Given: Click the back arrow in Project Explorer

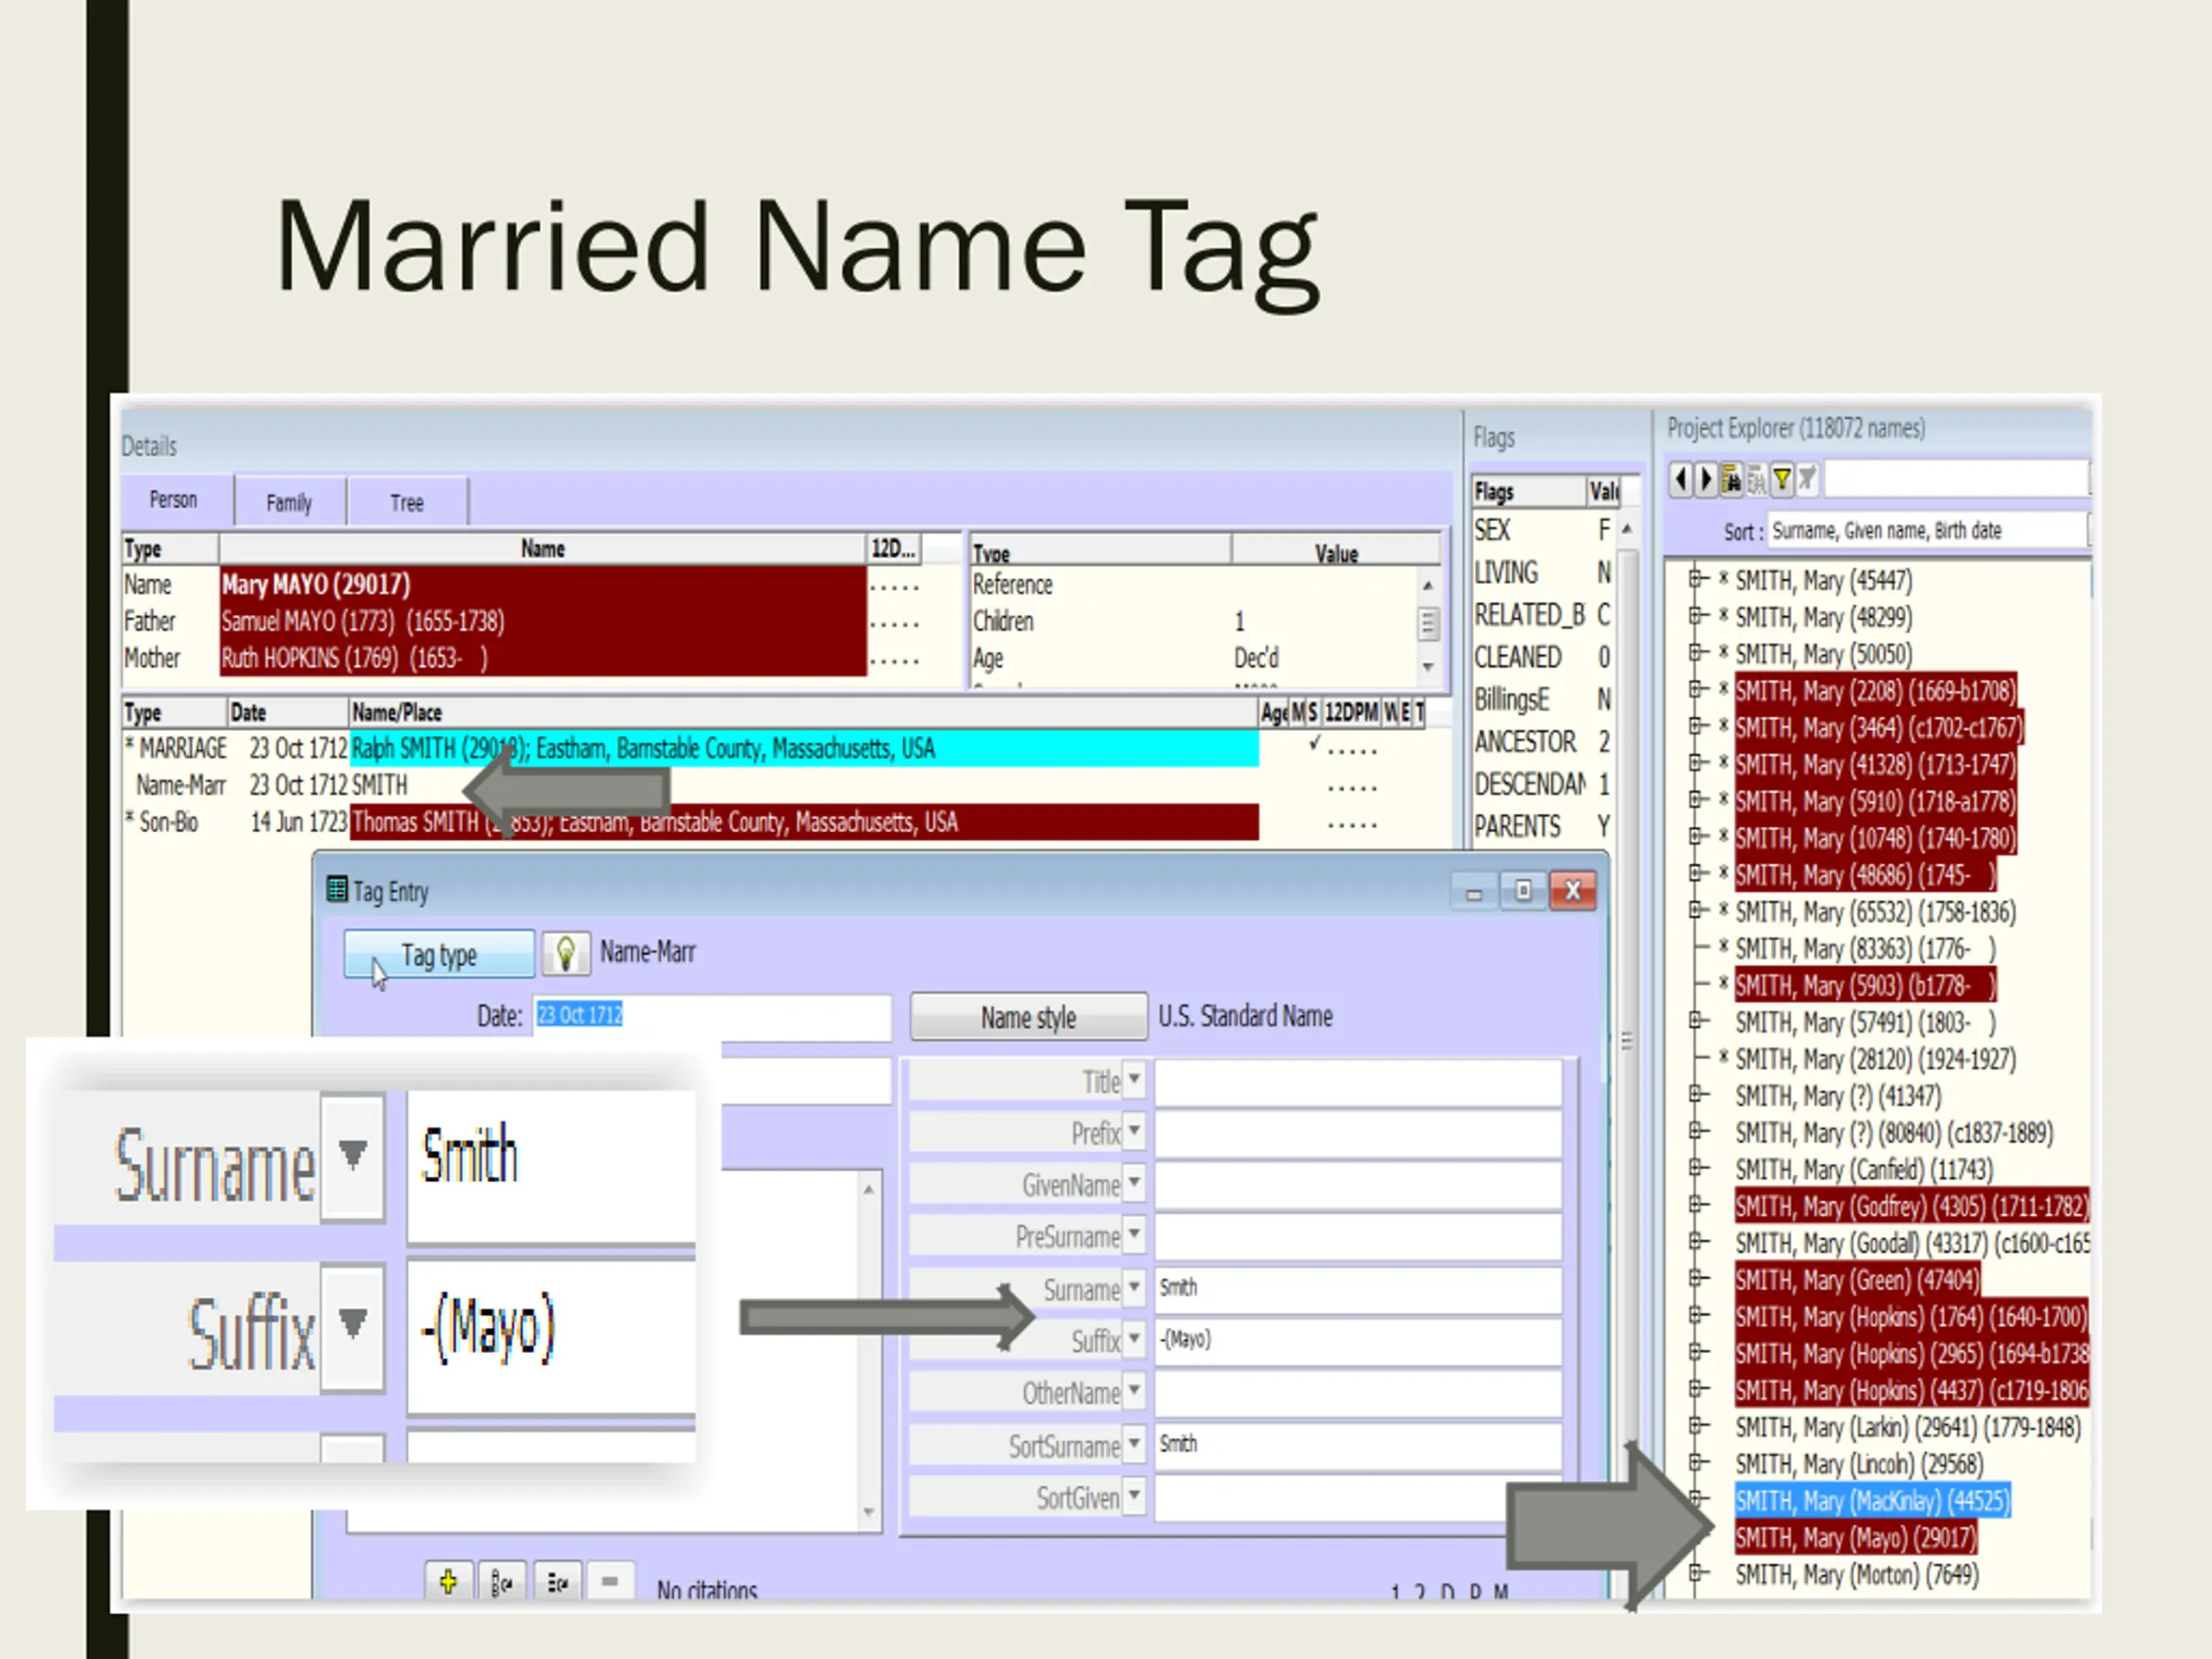Looking at the screenshot, I should pos(1680,480).
